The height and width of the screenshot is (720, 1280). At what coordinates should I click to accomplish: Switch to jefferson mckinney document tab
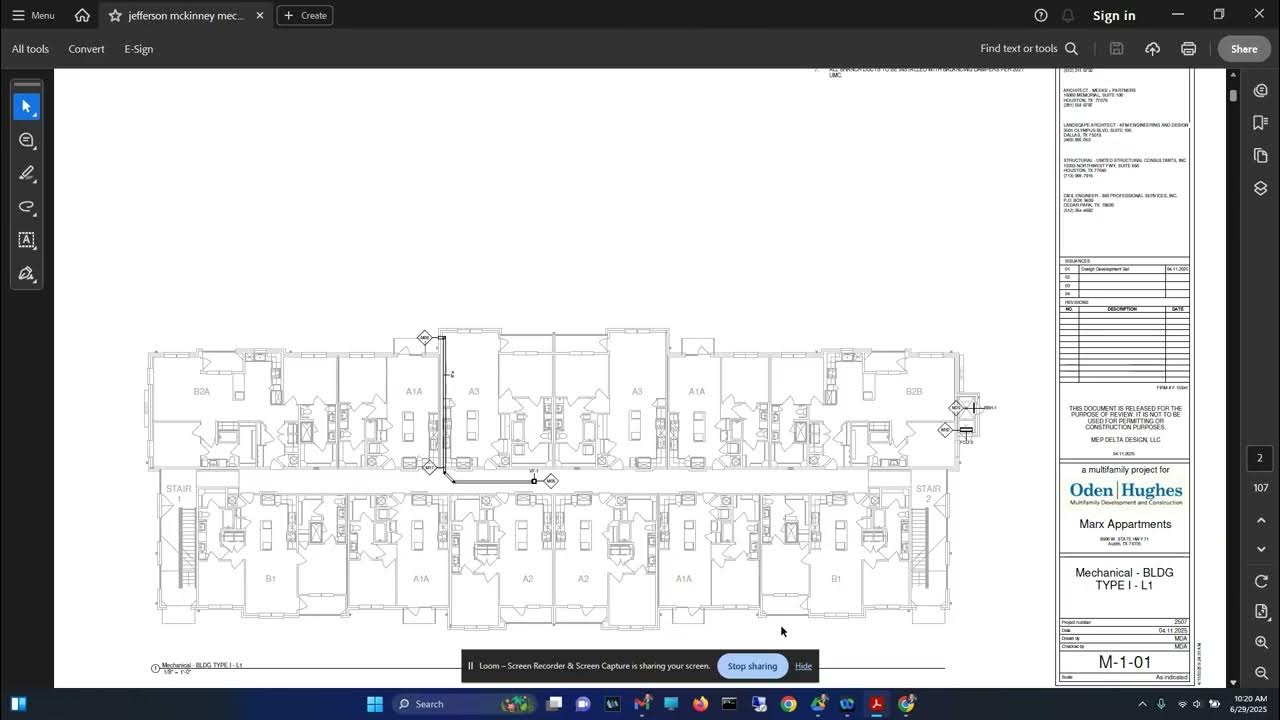(187, 15)
